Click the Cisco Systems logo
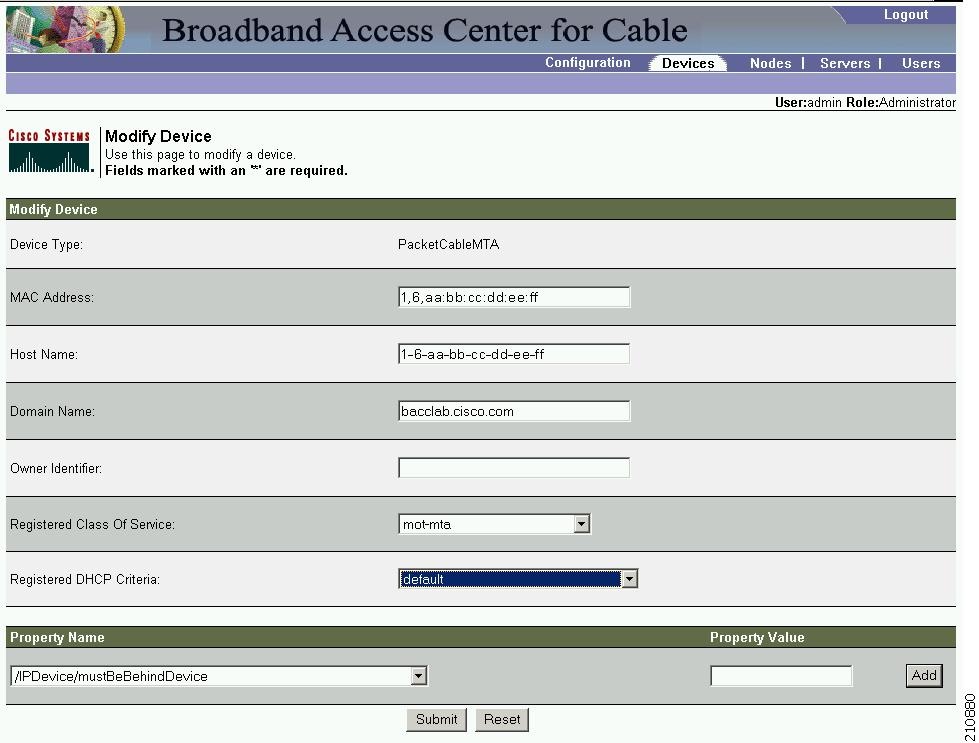Image resolution: width=979 pixels, height=743 pixels. tap(49, 147)
